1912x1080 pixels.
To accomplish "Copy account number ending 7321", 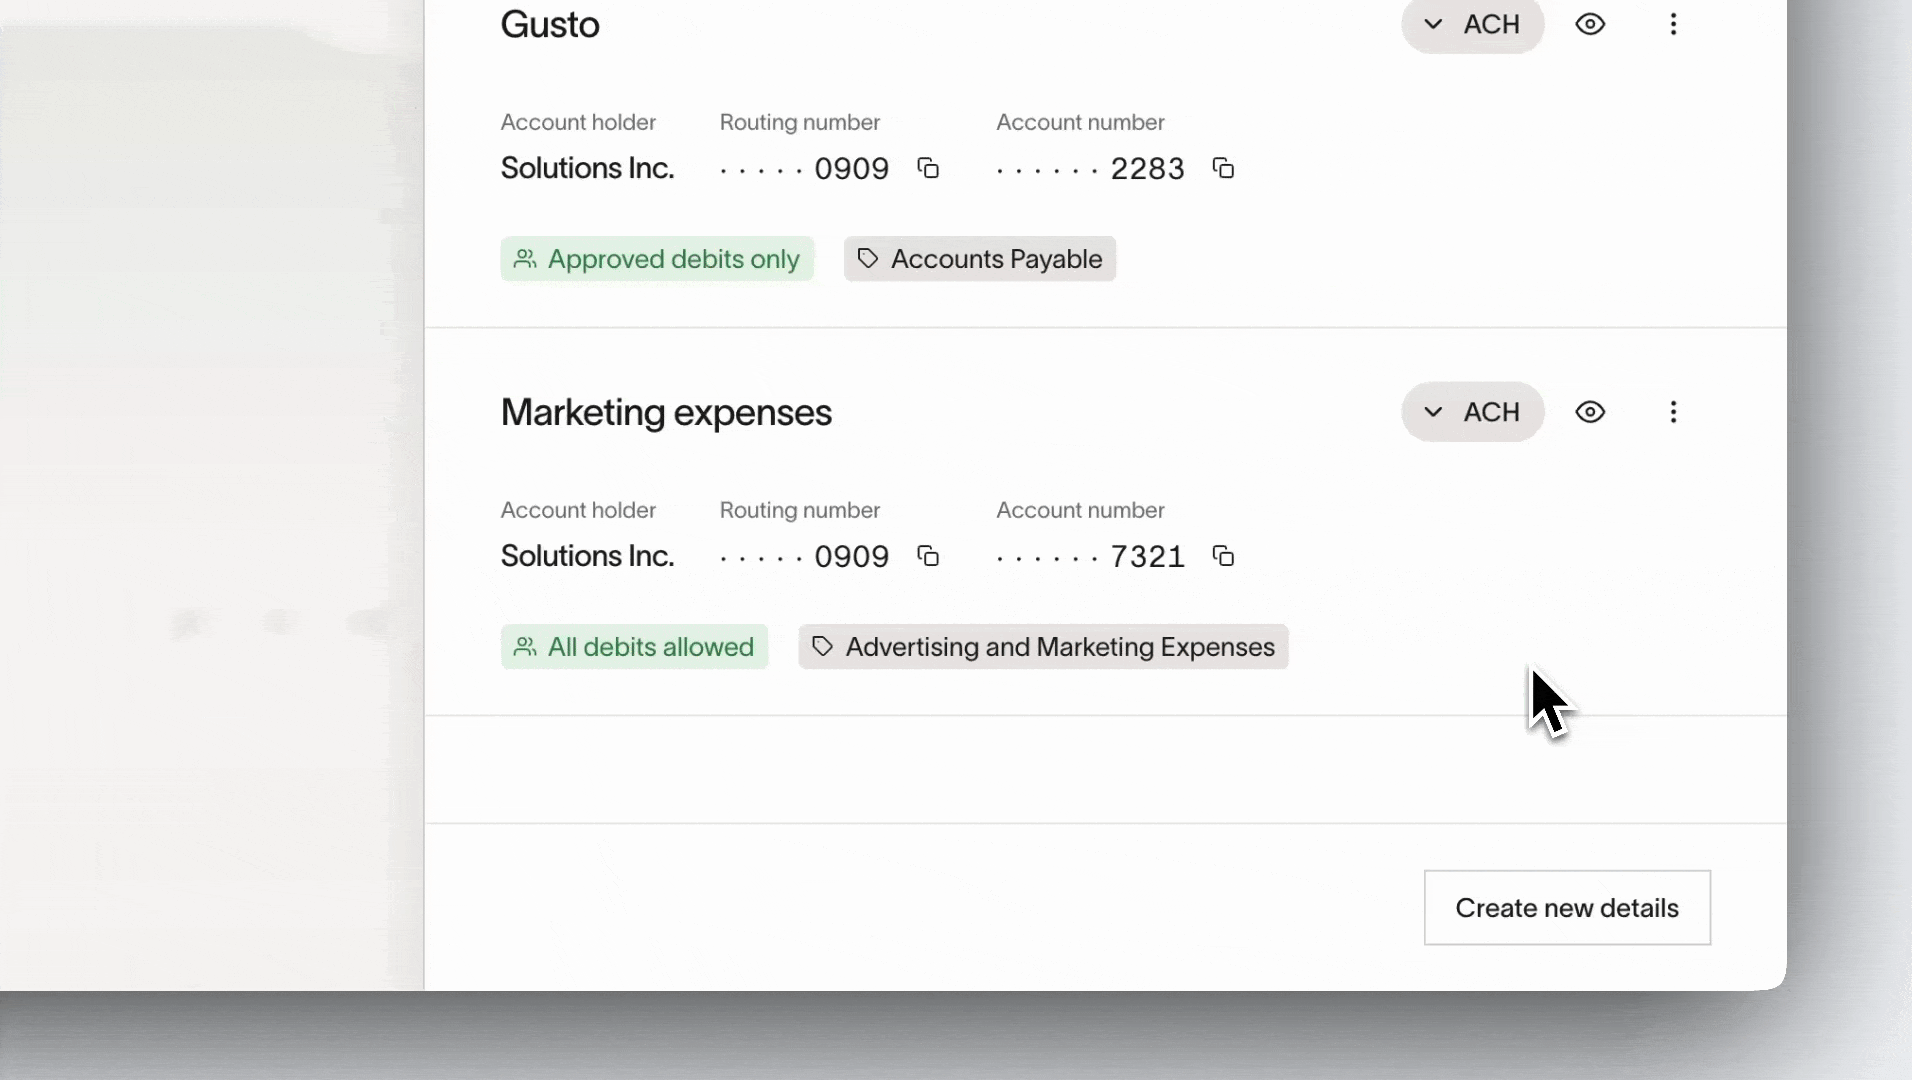I will (x=1223, y=556).
